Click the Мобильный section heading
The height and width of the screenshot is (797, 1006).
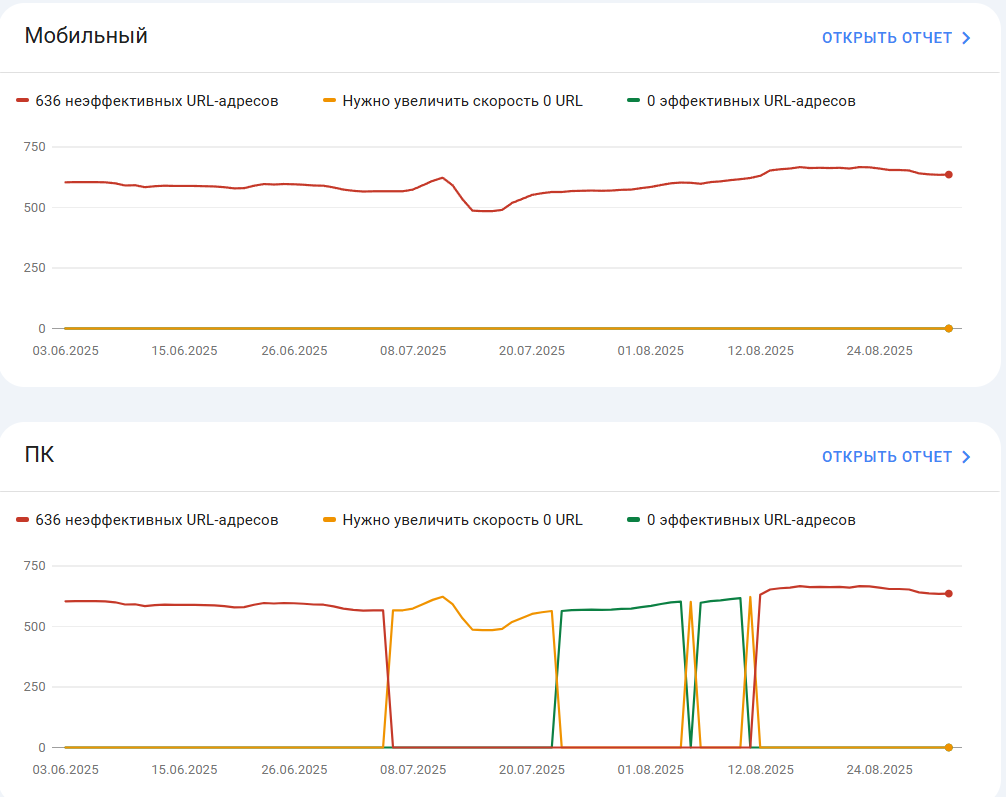pyautogui.click(x=86, y=36)
